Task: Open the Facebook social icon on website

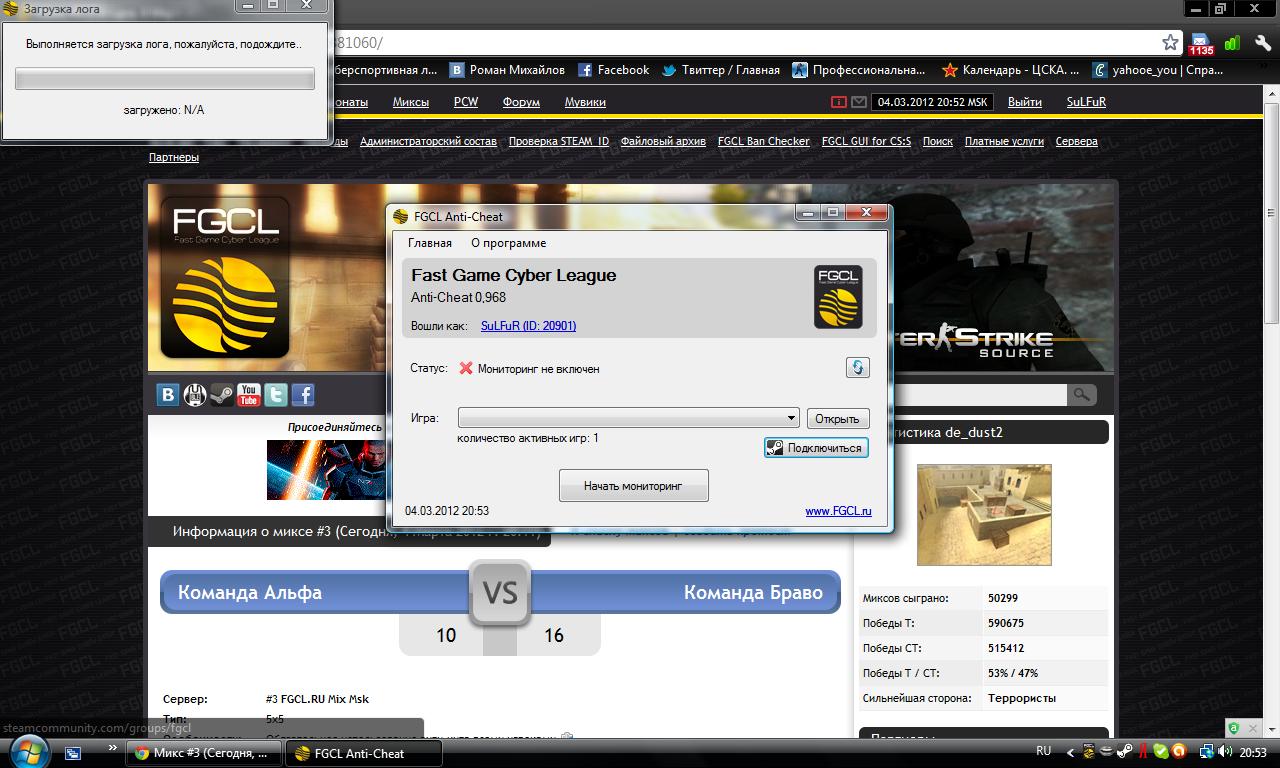Action: 303,395
